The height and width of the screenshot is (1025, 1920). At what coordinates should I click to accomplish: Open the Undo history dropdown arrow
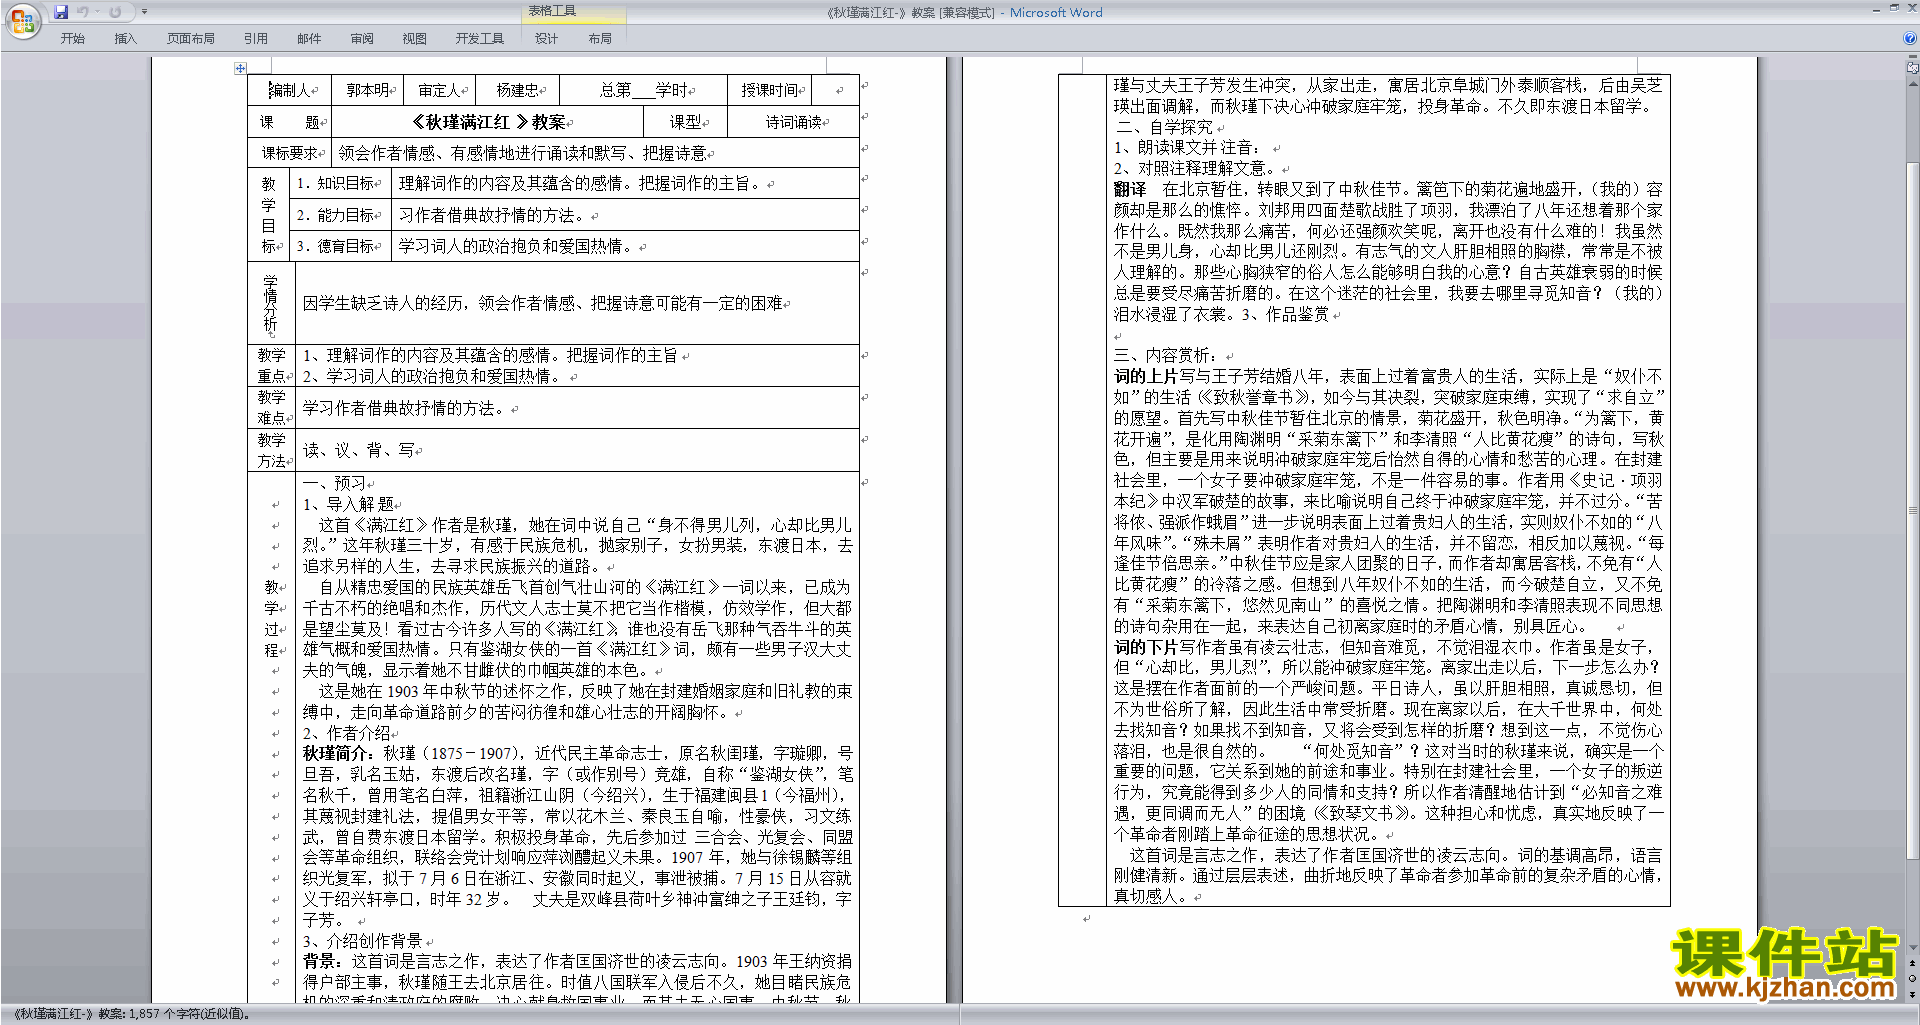(x=97, y=12)
